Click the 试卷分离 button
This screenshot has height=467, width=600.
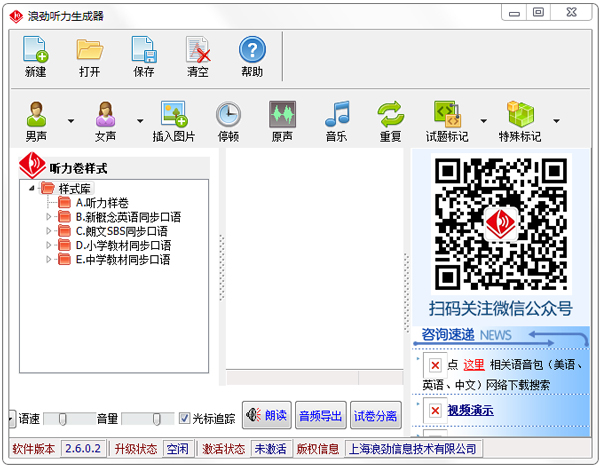coord(375,416)
